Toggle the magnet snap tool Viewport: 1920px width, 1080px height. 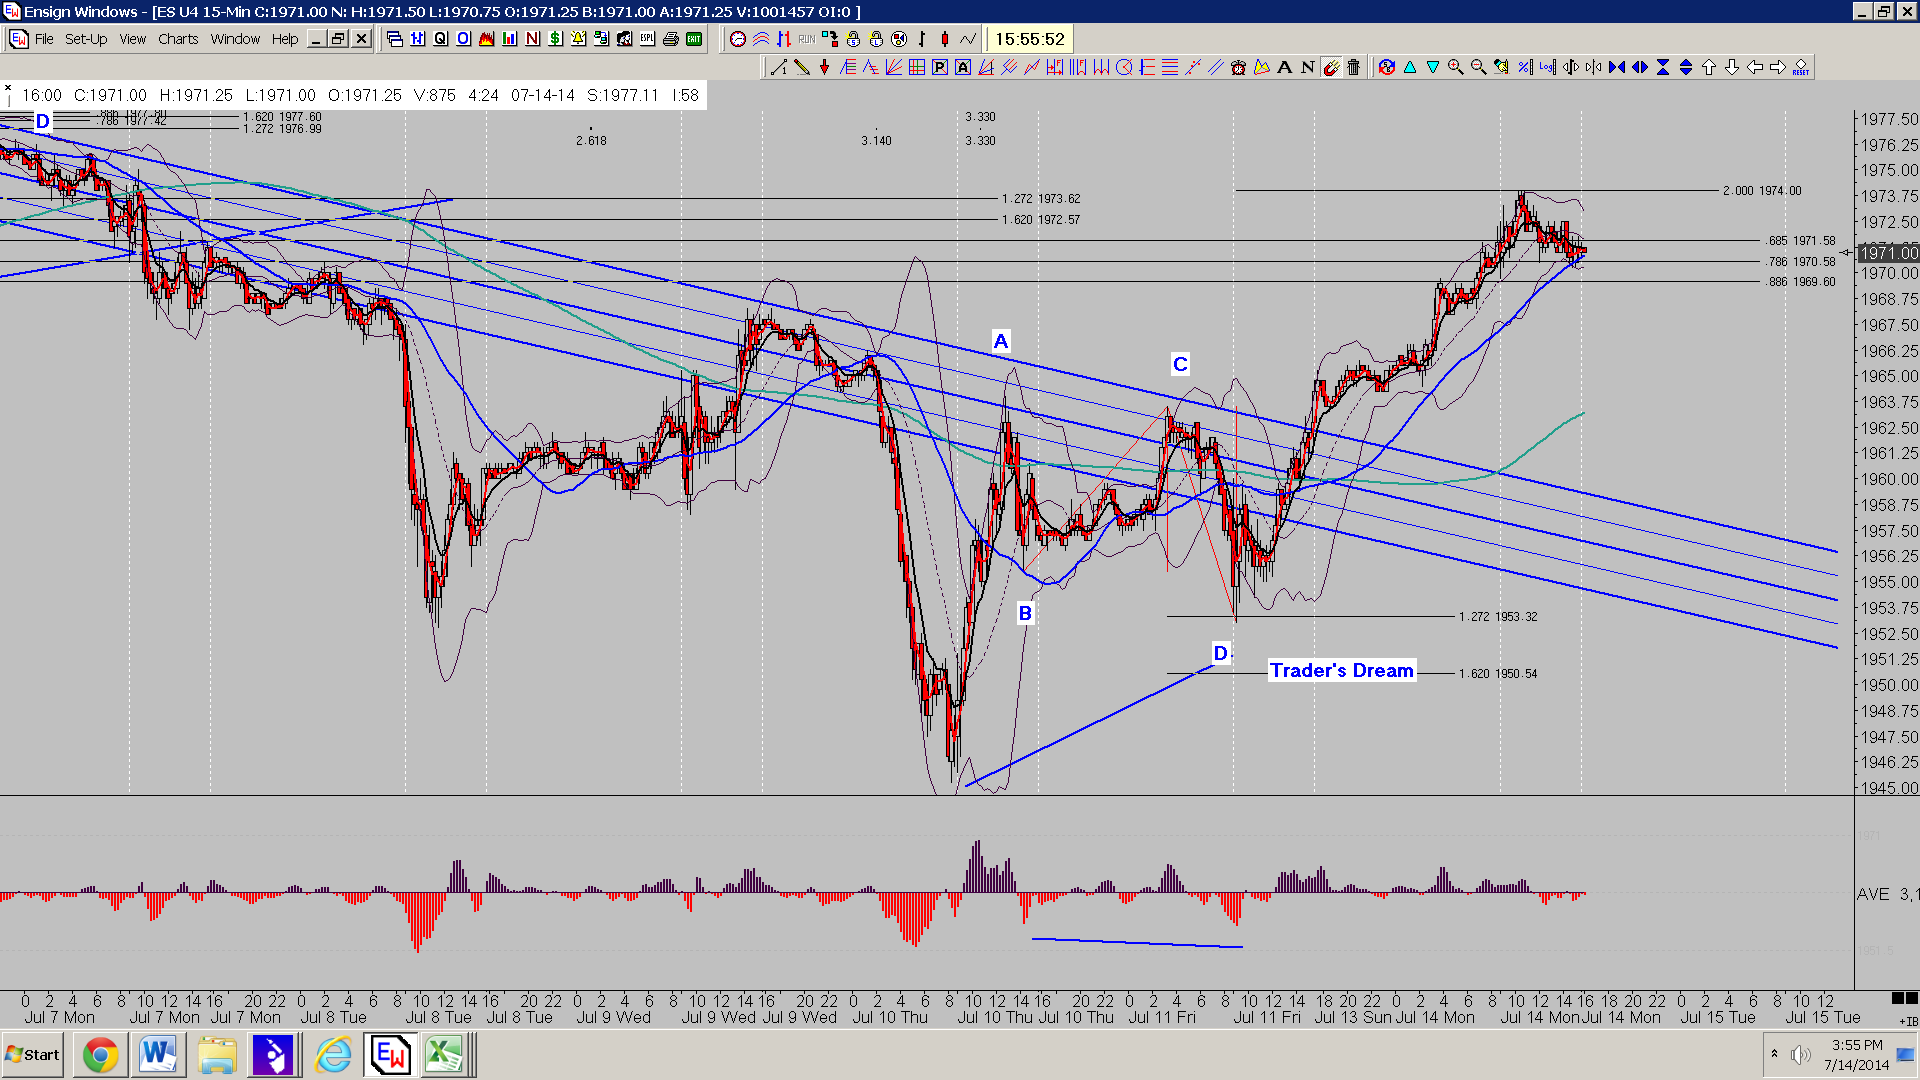1330,67
